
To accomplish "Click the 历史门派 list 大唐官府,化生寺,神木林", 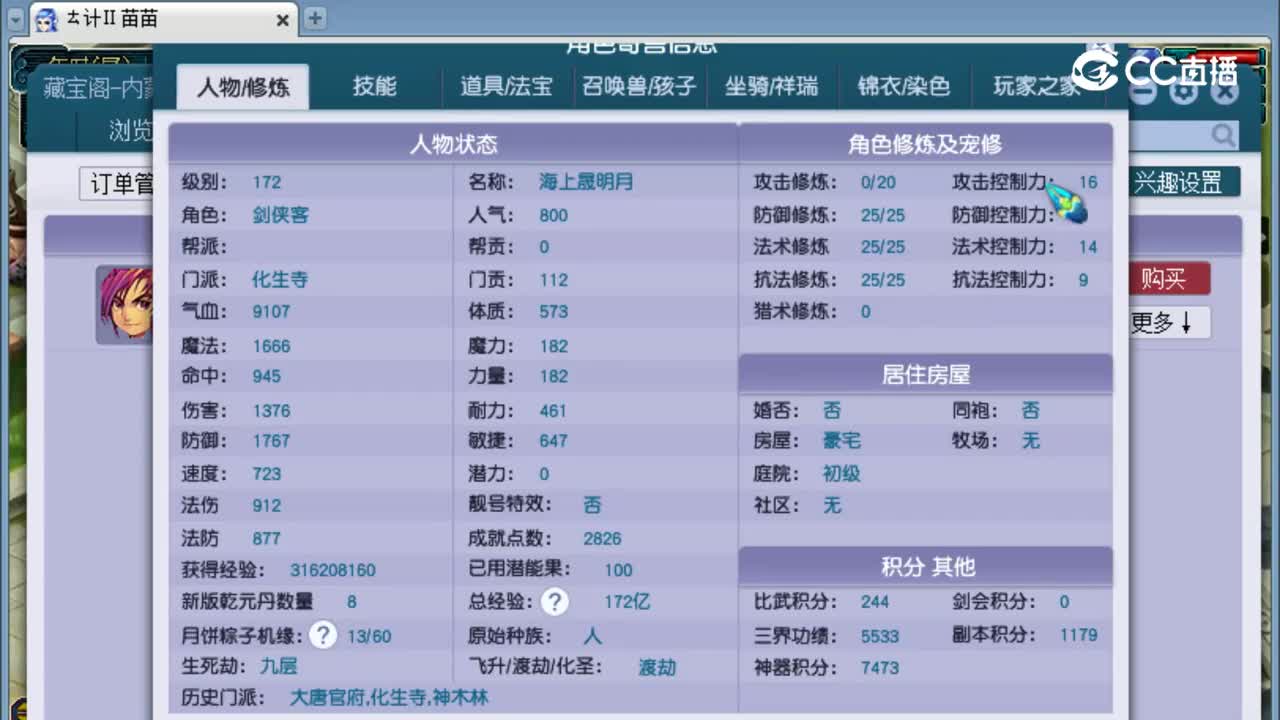I will tap(389, 697).
